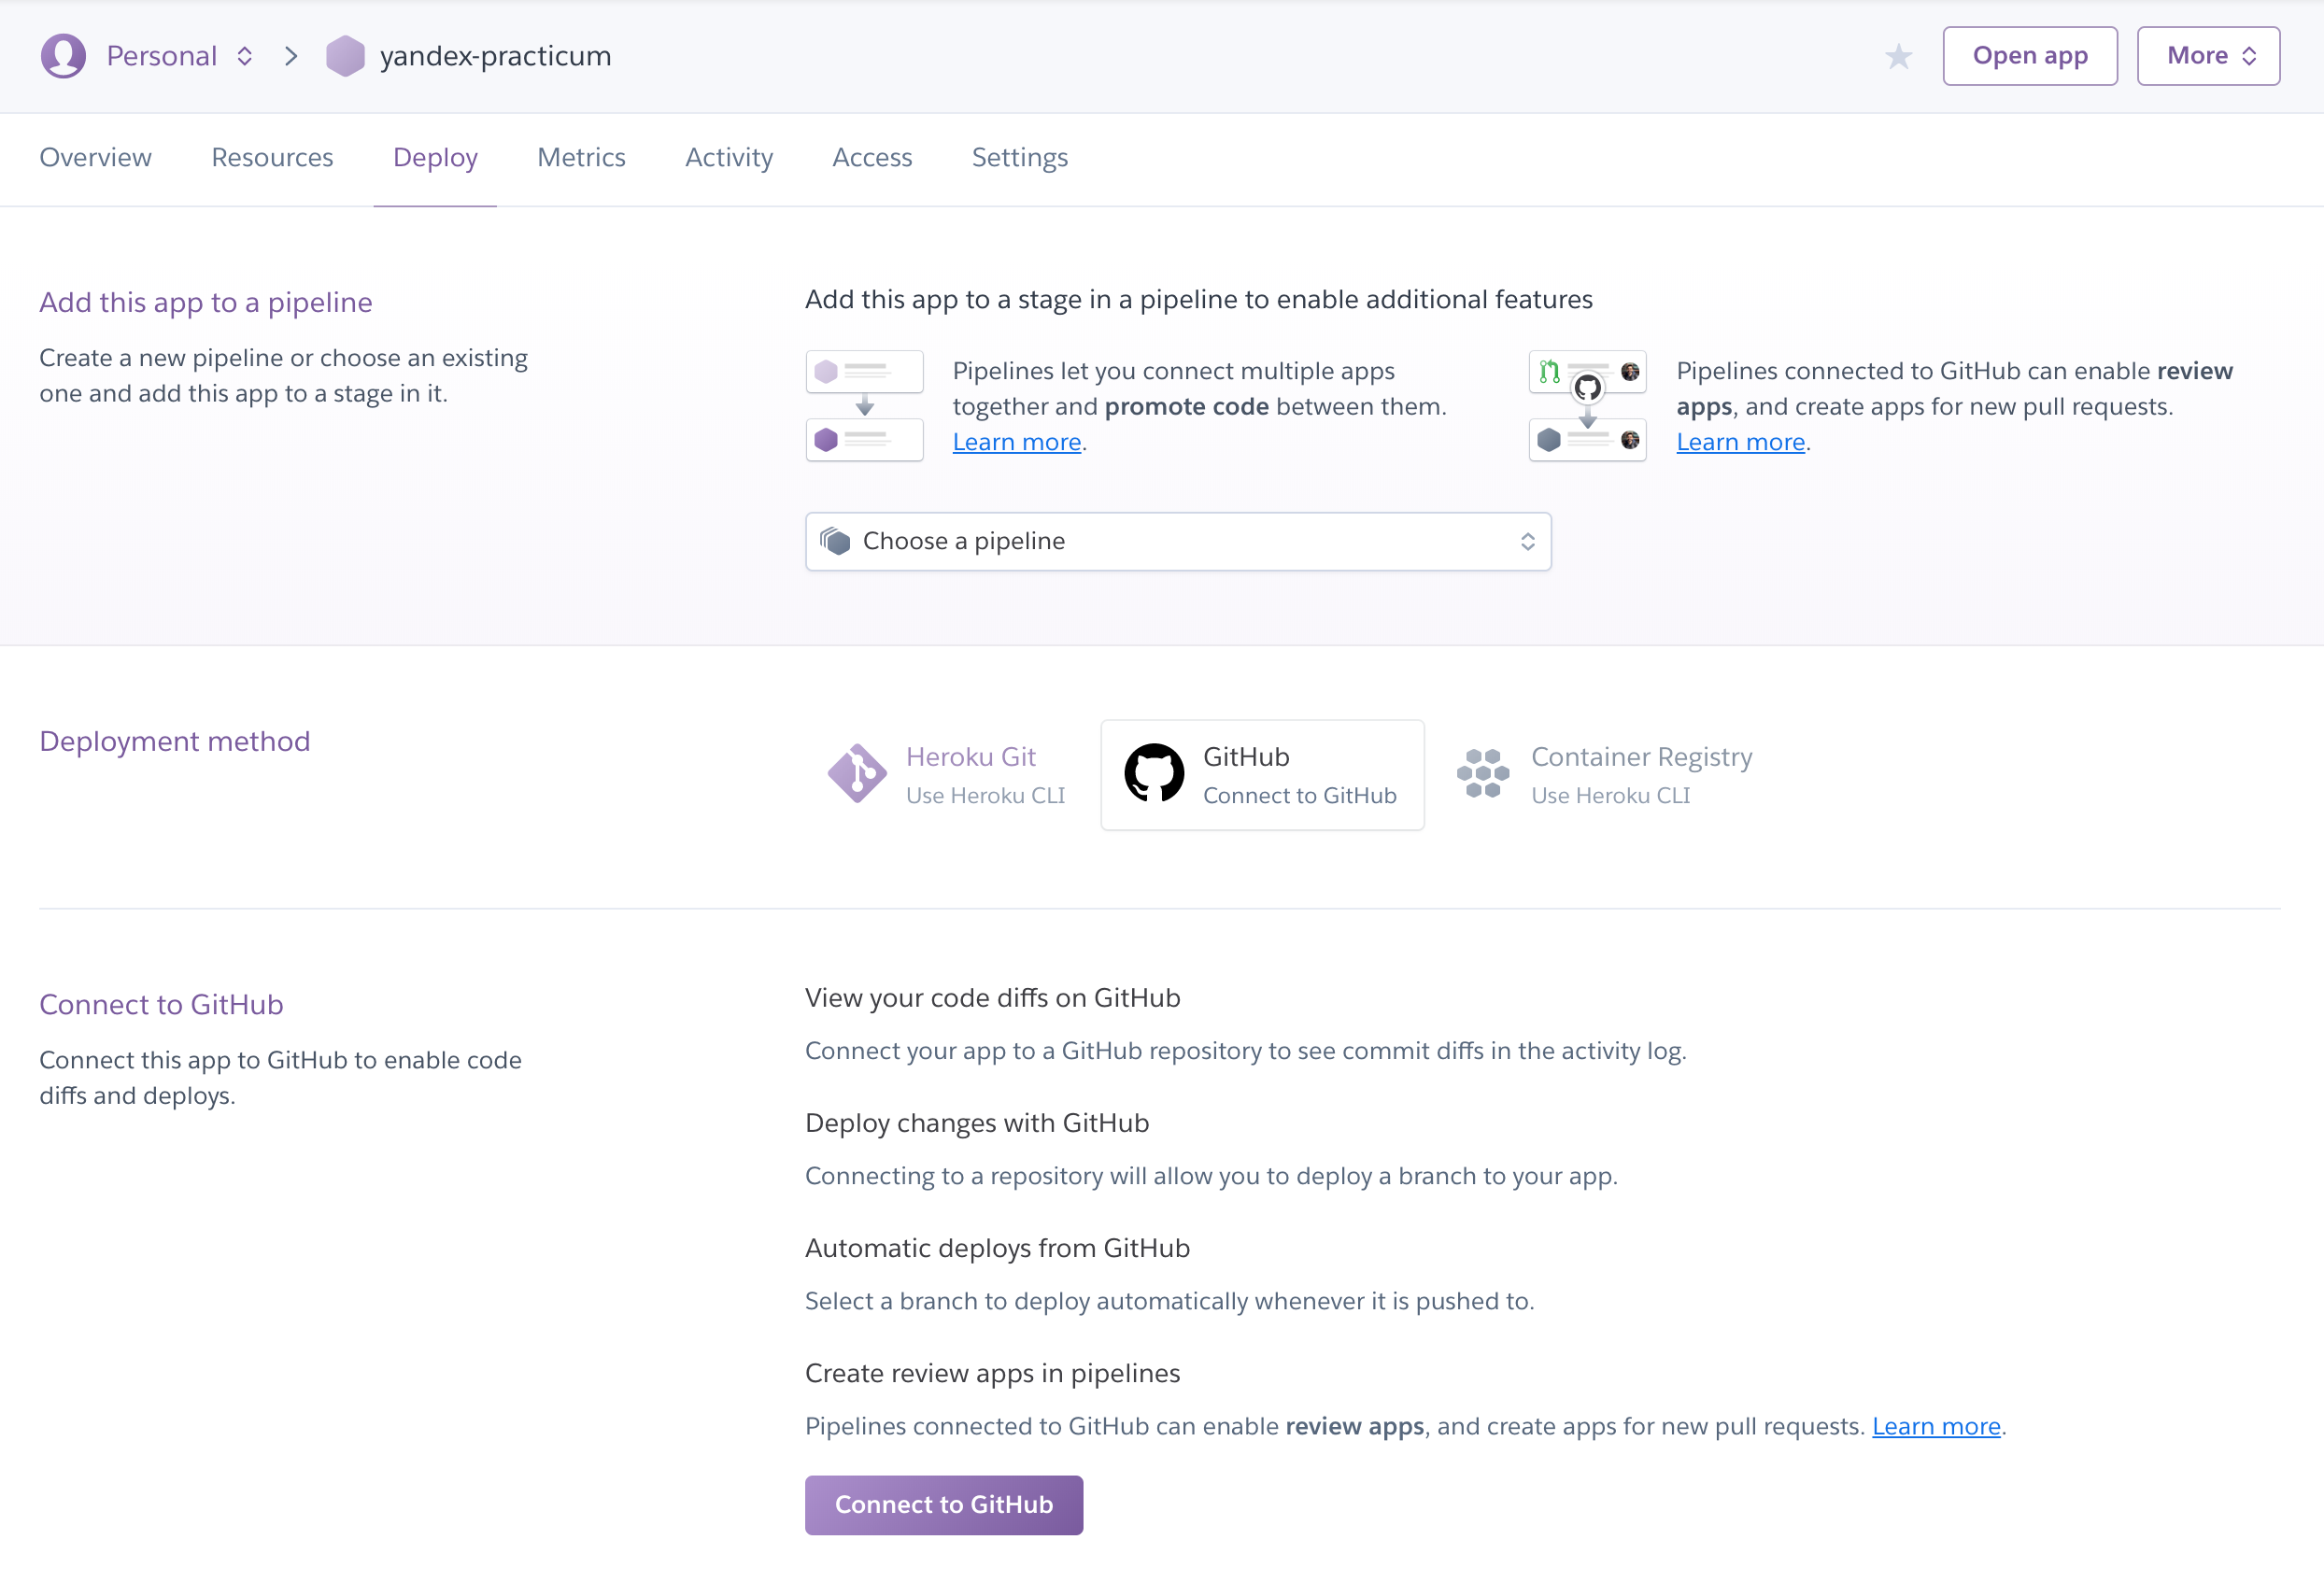
Task: Go to the Activity tab
Action: 729,158
